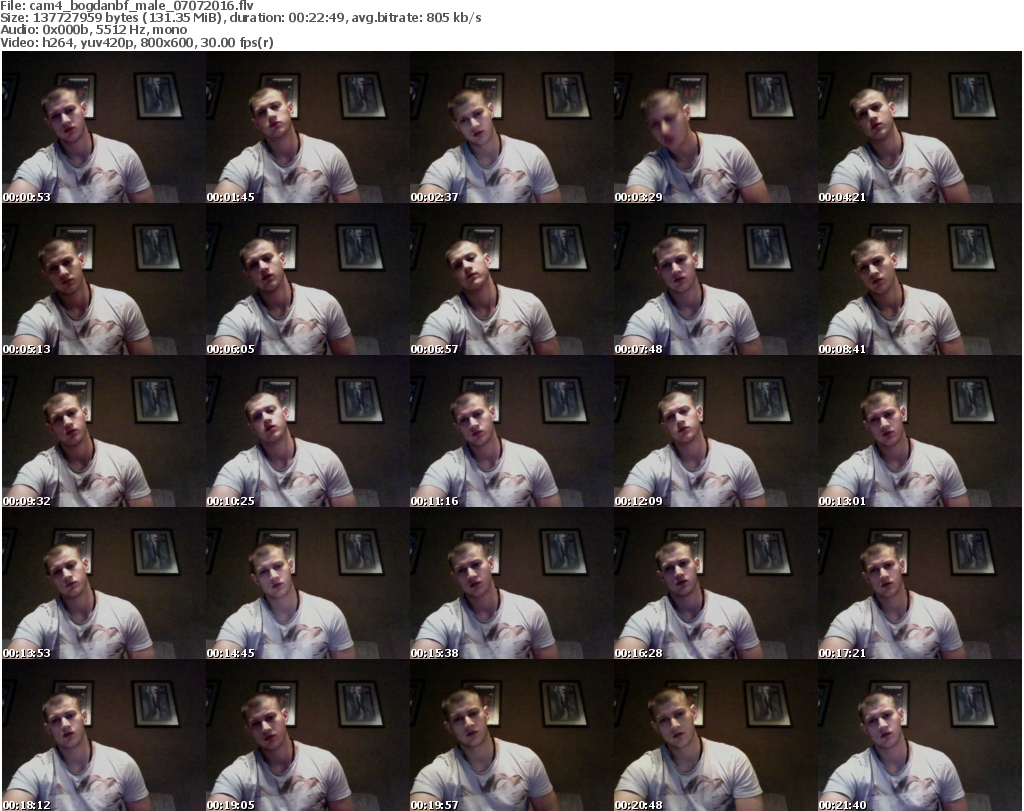The height and width of the screenshot is (811, 1024).
Task: Pick the thumbnail timestamped 00:17:21
Action: click(920, 583)
